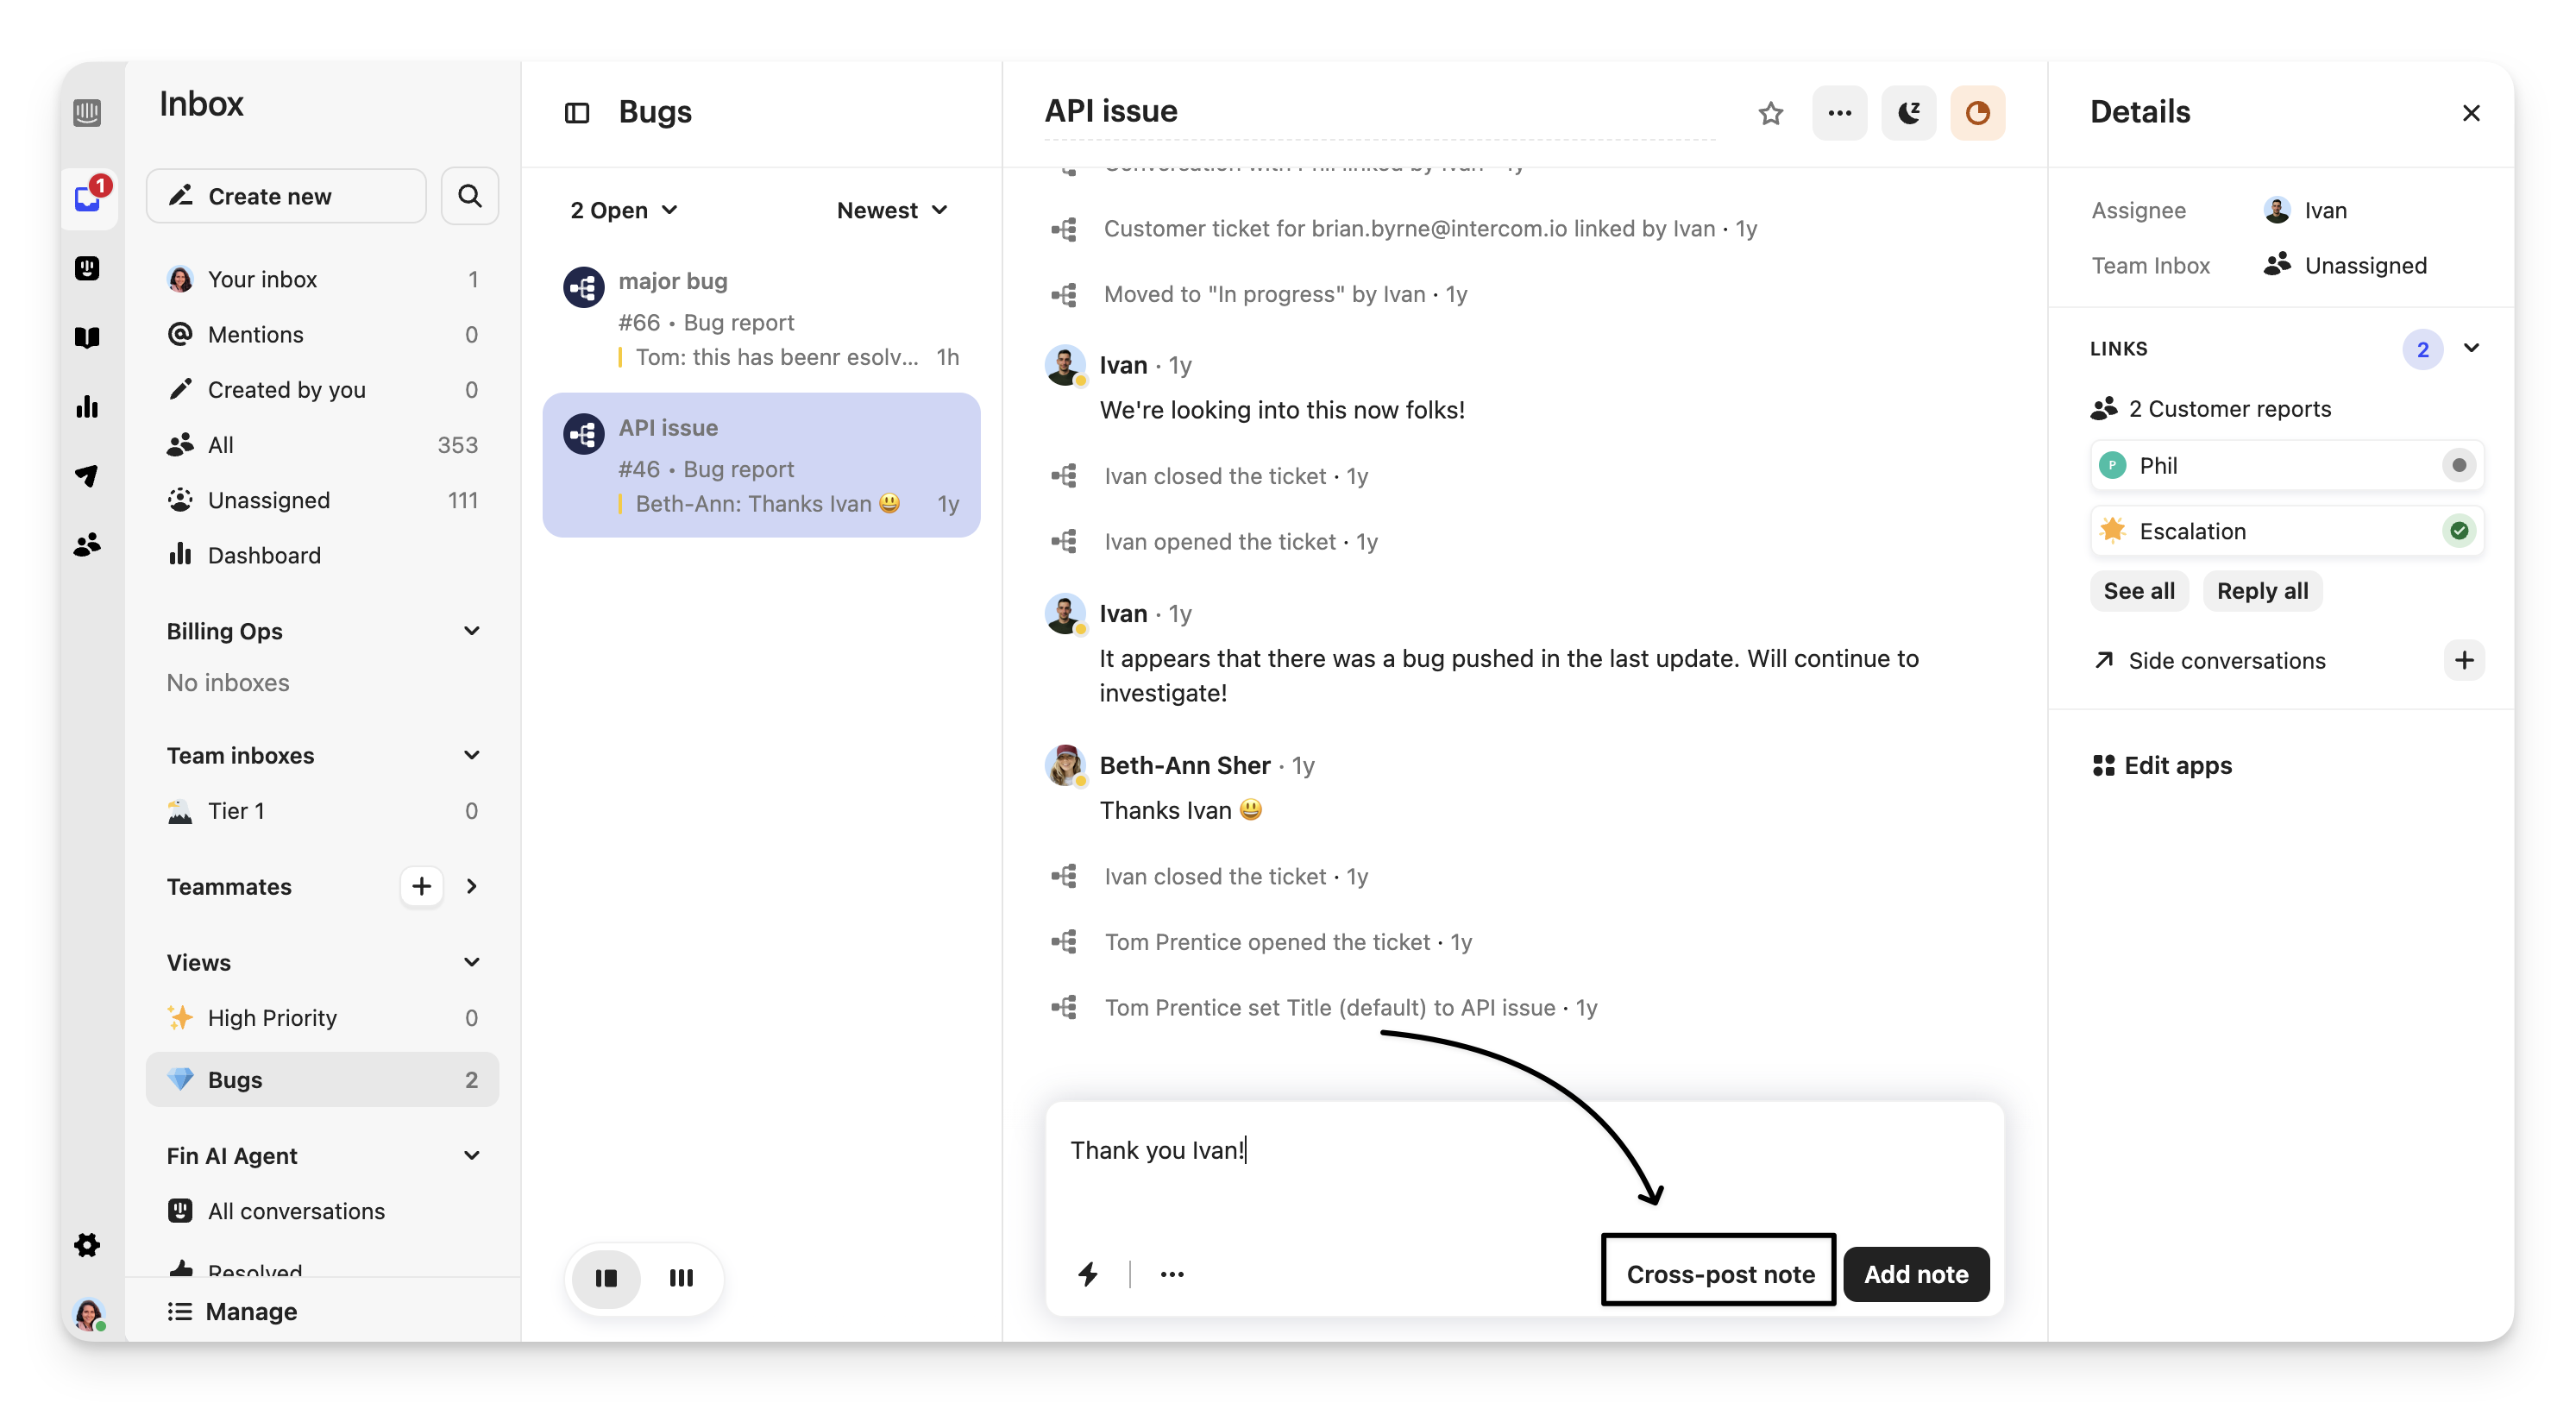Click Beth-Ann Sher's avatar
Screen dimensions: 2576x1403
[x=1065, y=765]
